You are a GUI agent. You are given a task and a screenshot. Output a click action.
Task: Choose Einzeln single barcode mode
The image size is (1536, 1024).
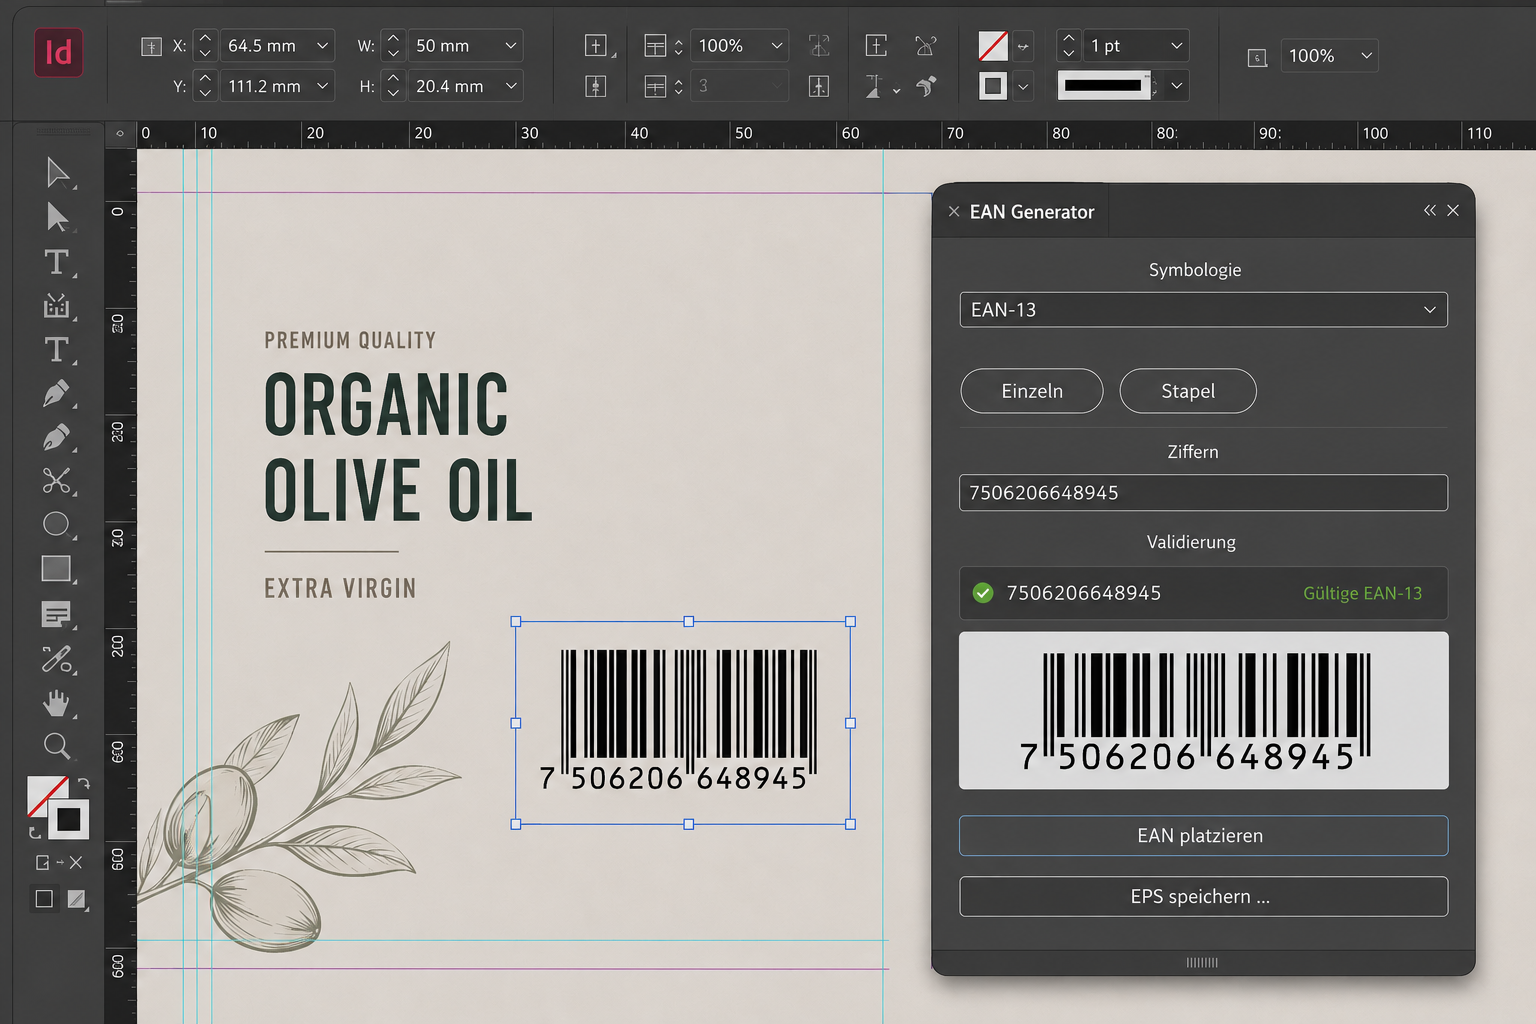(x=1032, y=391)
